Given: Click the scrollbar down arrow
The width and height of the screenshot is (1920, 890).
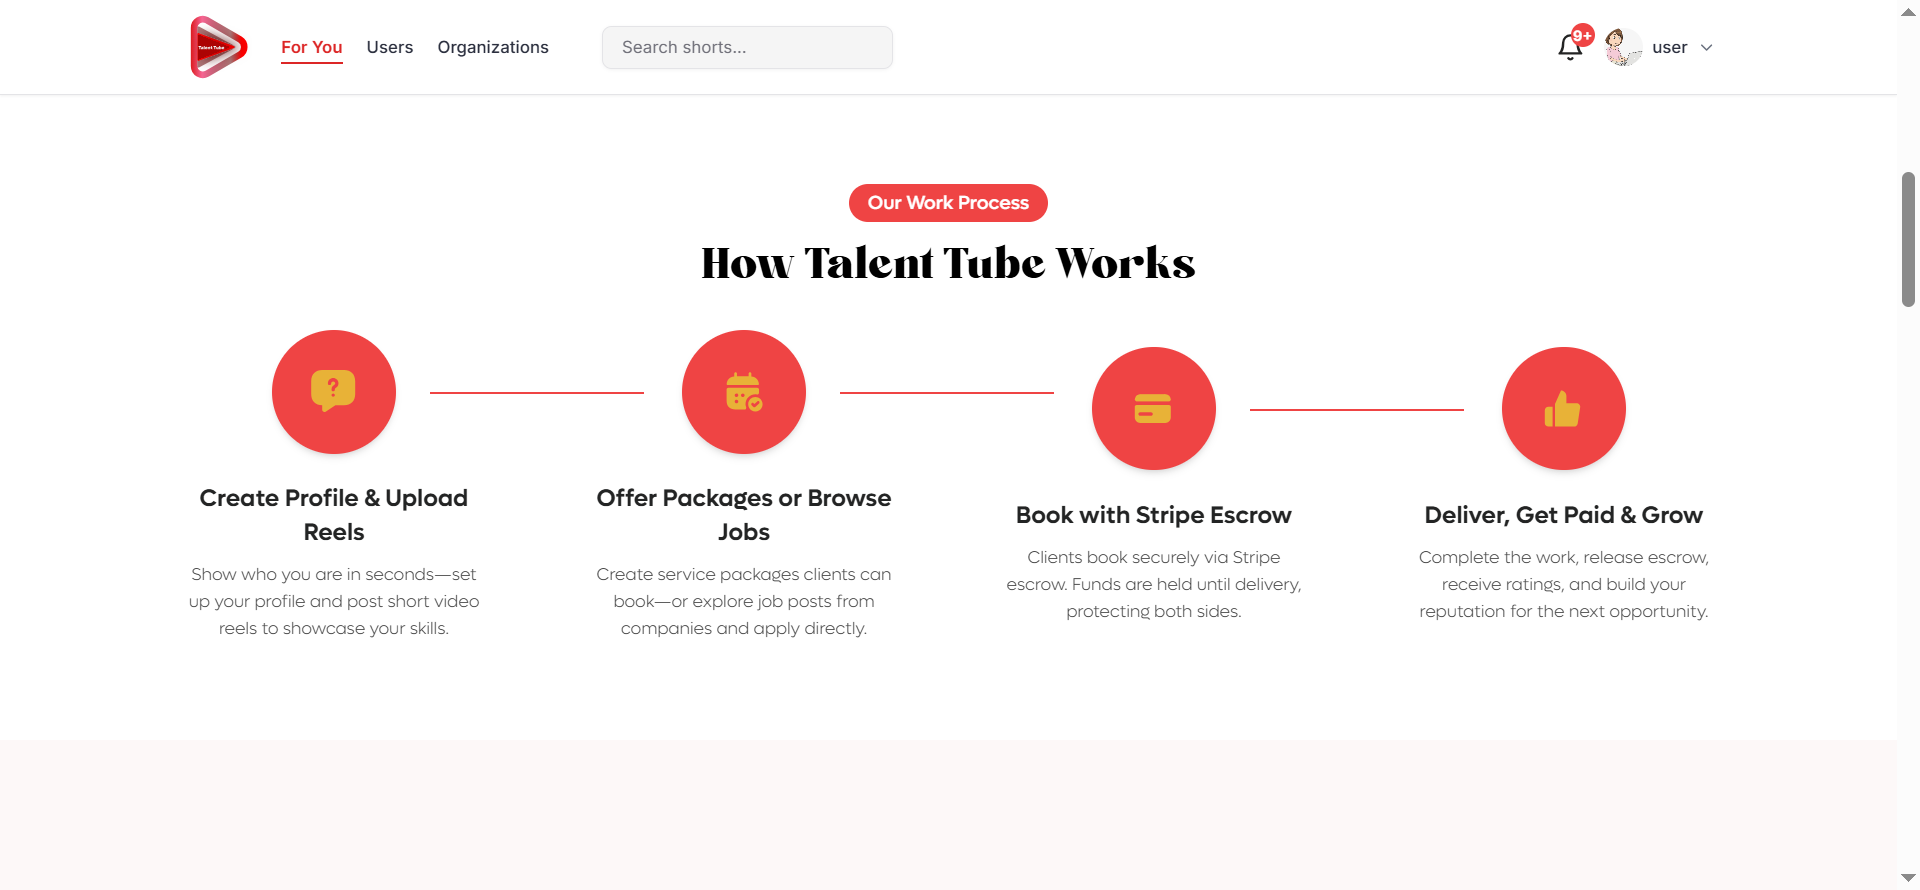Looking at the screenshot, I should [x=1908, y=878].
